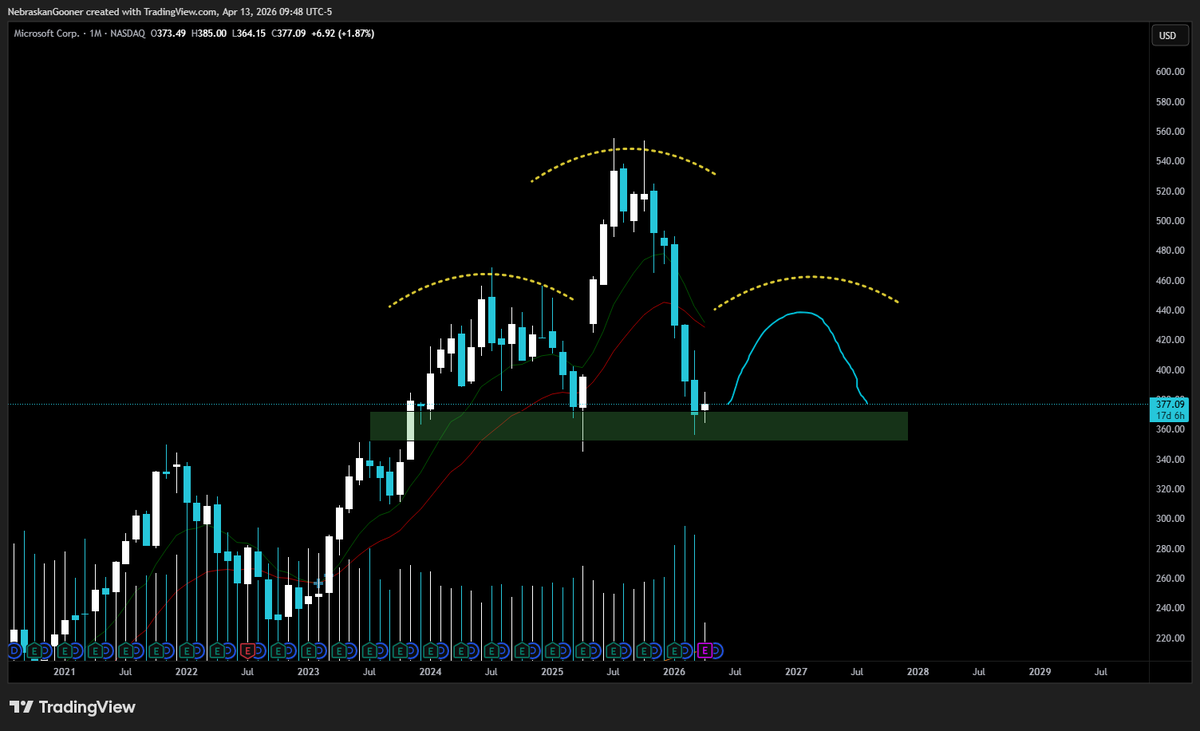Click the 260.00 price scale label

coord(1168,578)
